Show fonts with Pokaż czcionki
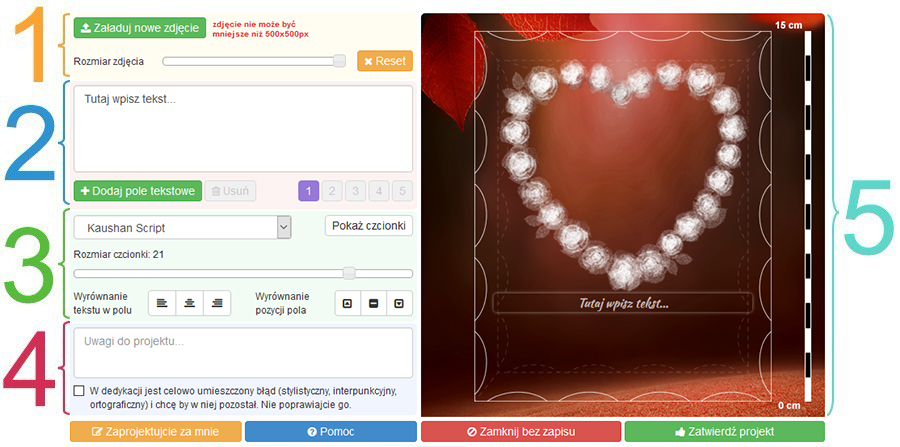The width and height of the screenshot is (900, 447). [369, 226]
